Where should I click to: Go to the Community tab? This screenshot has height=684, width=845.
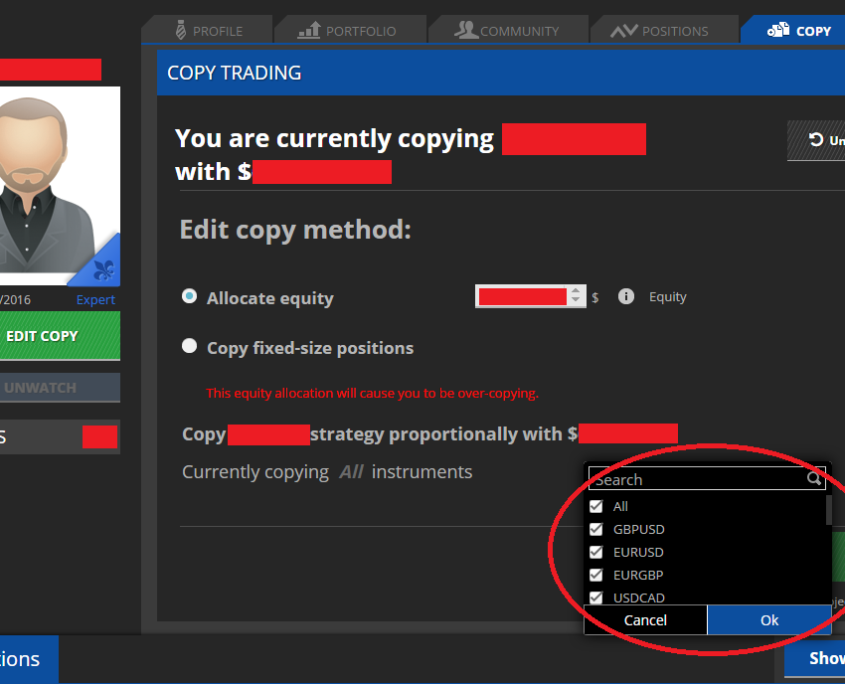(x=507, y=31)
